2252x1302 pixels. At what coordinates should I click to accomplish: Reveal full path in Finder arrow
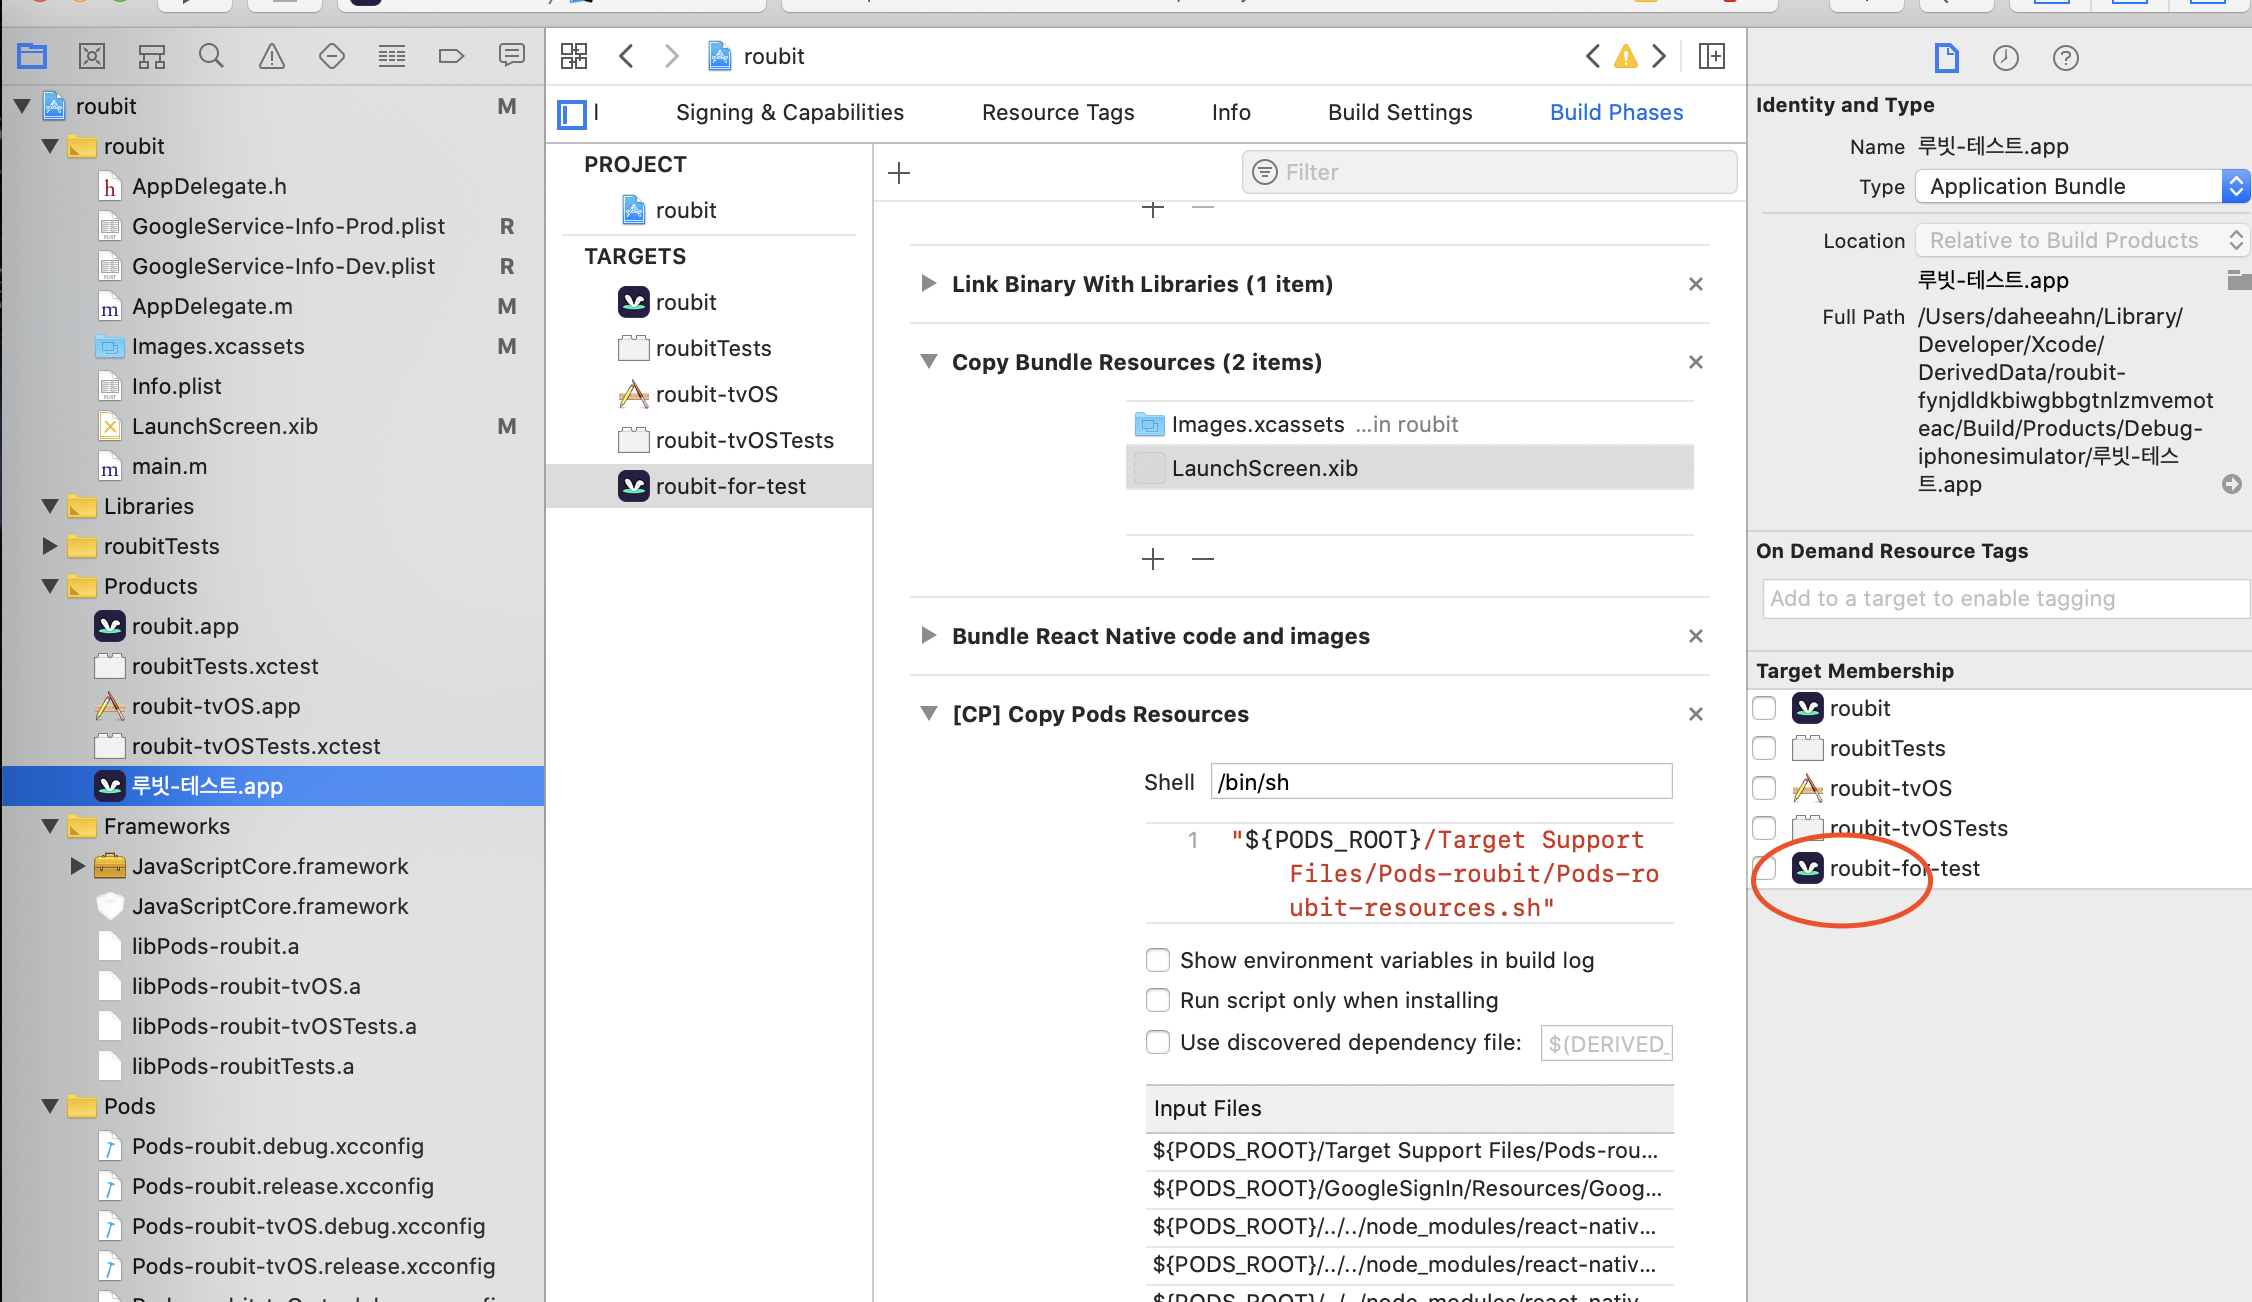[2231, 484]
